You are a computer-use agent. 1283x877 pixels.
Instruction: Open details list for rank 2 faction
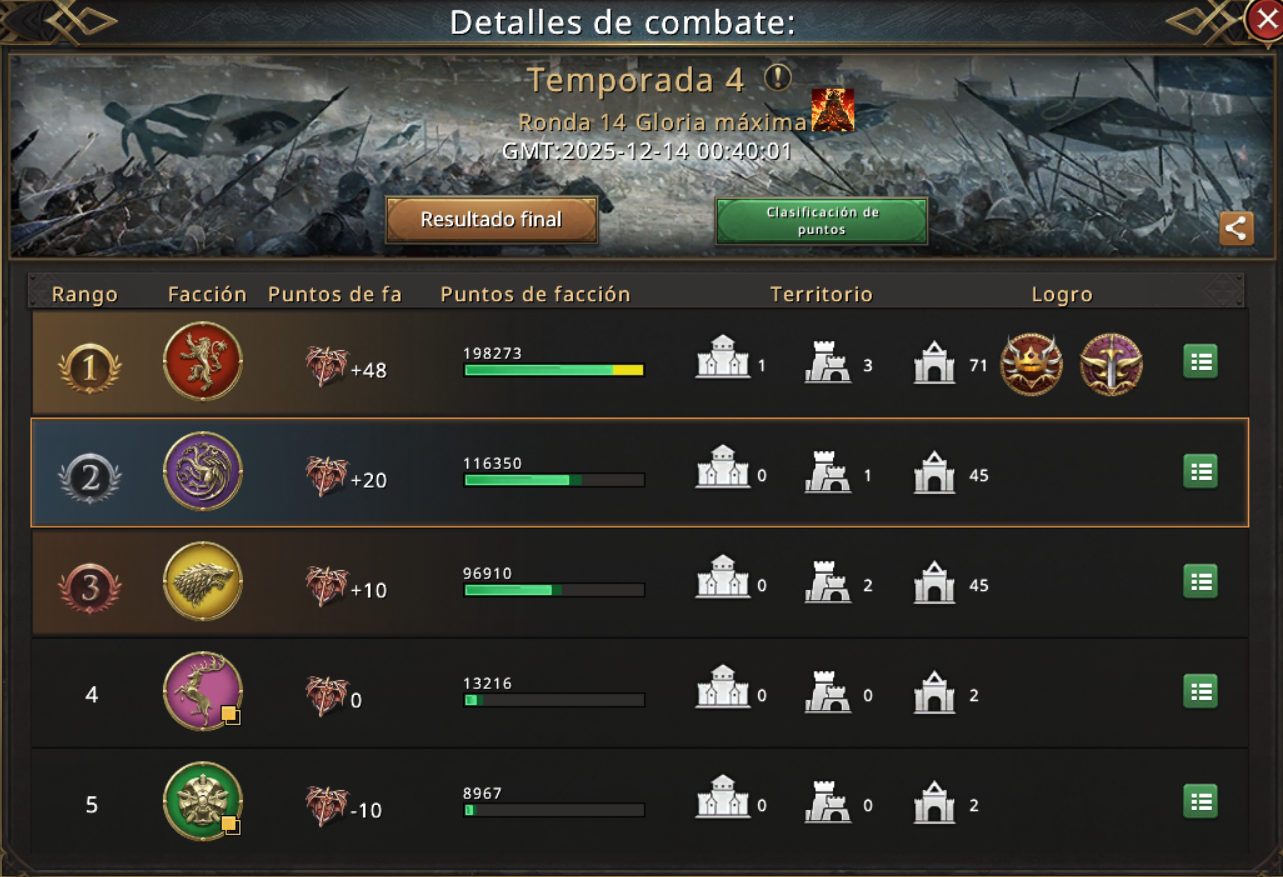point(1200,471)
